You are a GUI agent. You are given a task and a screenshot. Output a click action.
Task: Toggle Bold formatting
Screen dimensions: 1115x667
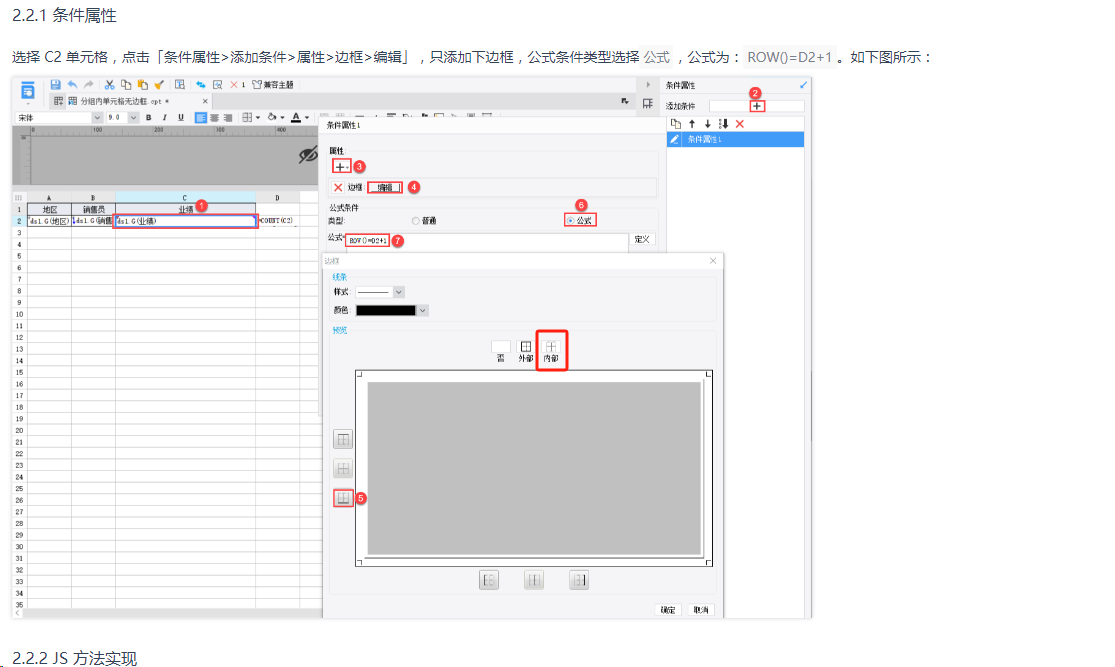[x=149, y=117]
